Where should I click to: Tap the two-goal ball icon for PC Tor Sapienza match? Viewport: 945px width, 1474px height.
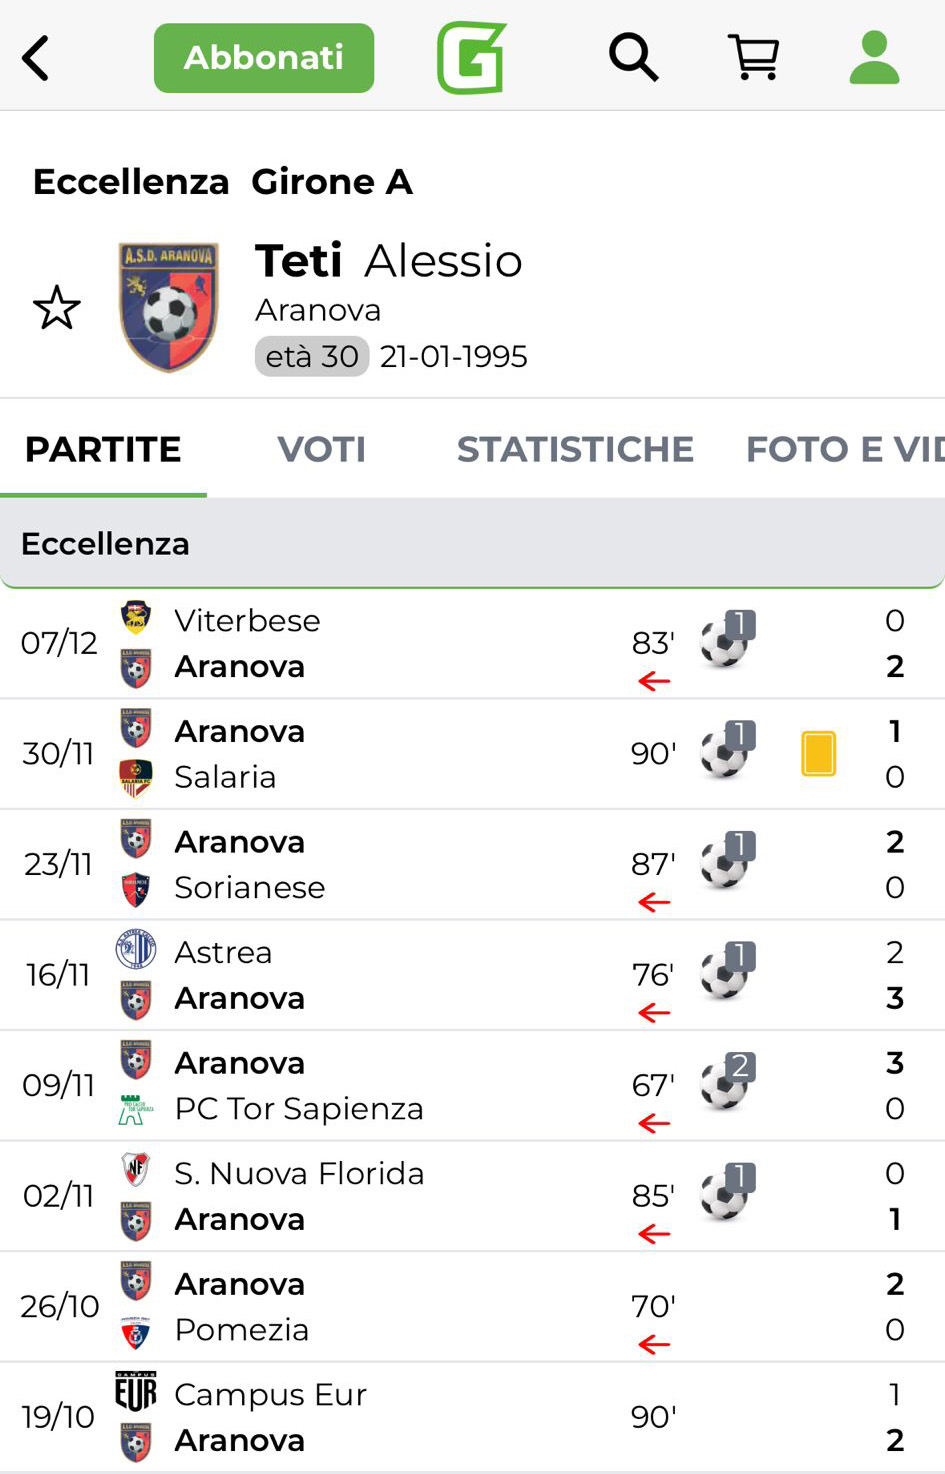[726, 1083]
